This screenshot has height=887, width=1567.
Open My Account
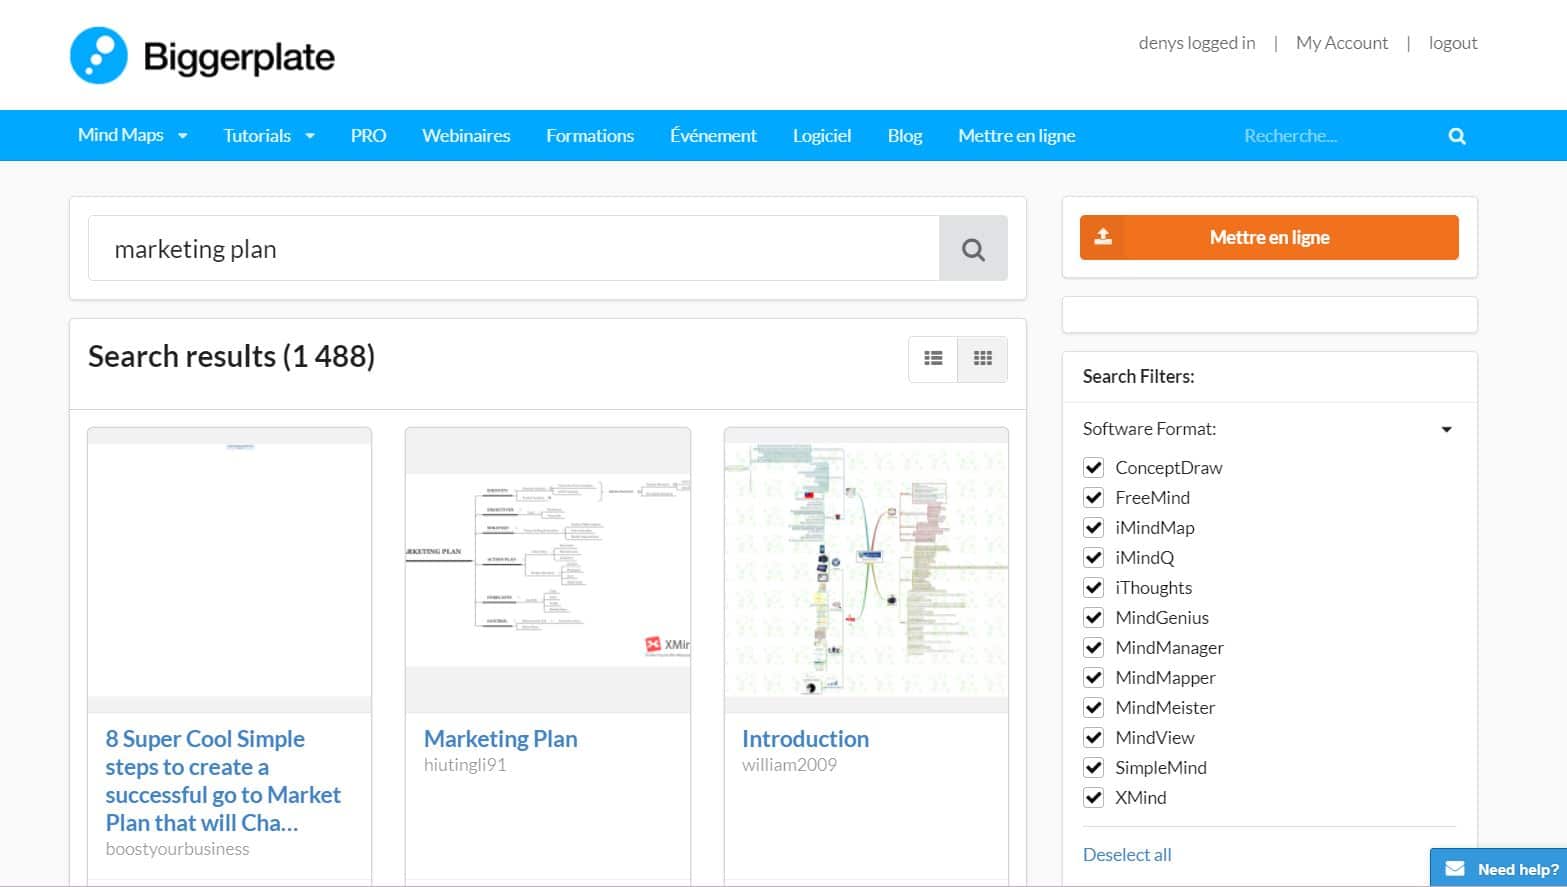tap(1342, 43)
